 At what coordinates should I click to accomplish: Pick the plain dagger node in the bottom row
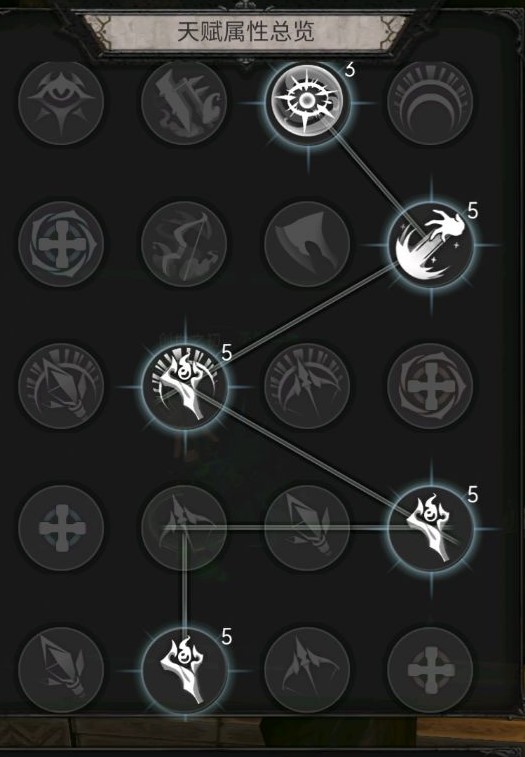61,671
